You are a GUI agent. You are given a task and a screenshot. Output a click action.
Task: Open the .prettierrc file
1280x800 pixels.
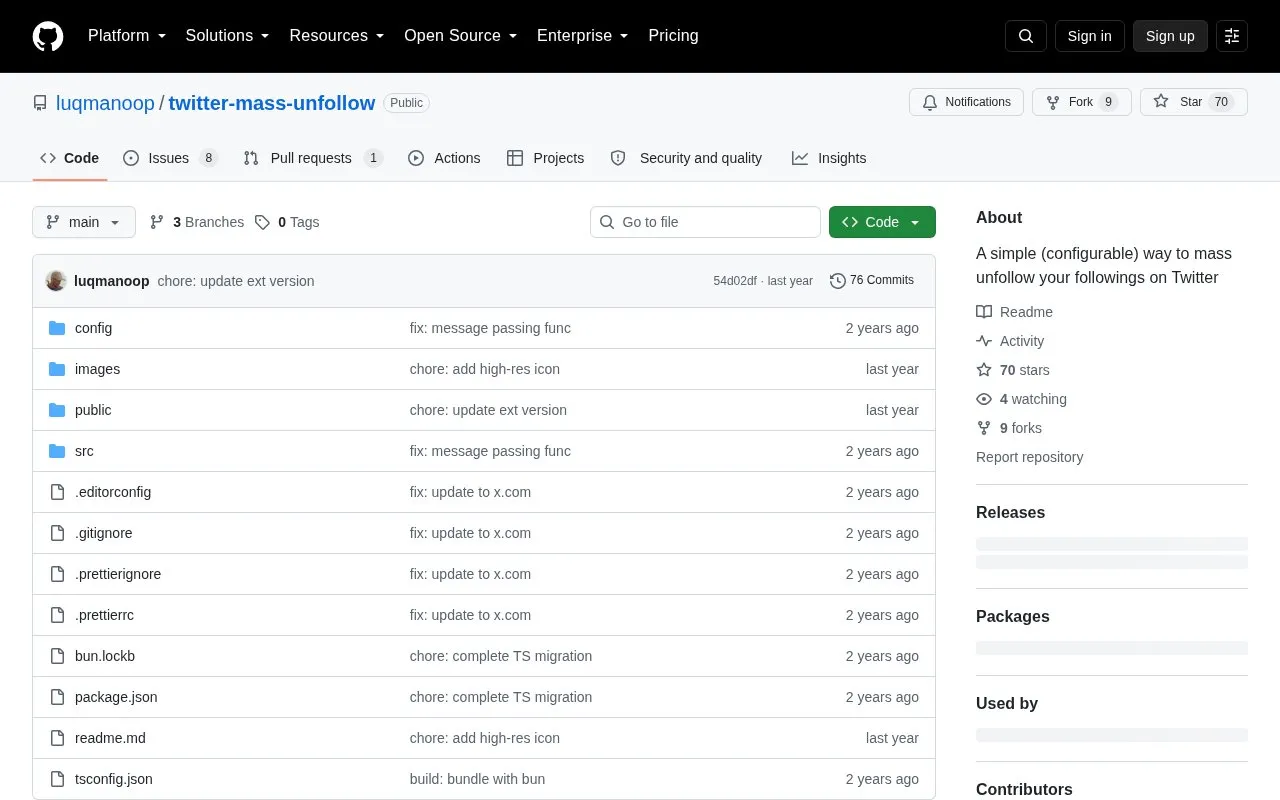(104, 615)
